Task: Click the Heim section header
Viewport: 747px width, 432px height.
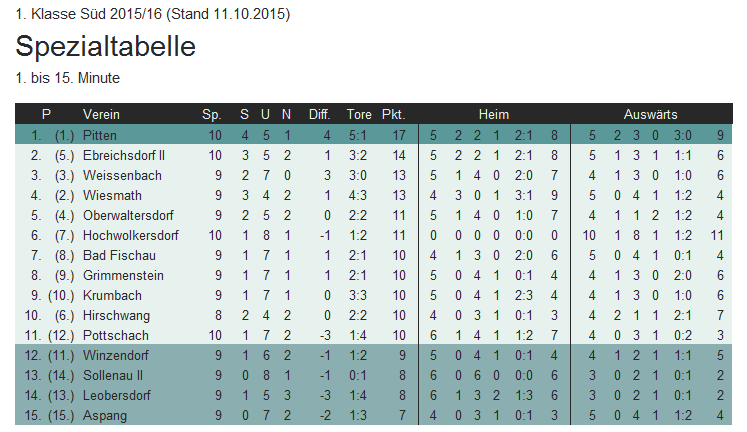Action: (x=494, y=114)
